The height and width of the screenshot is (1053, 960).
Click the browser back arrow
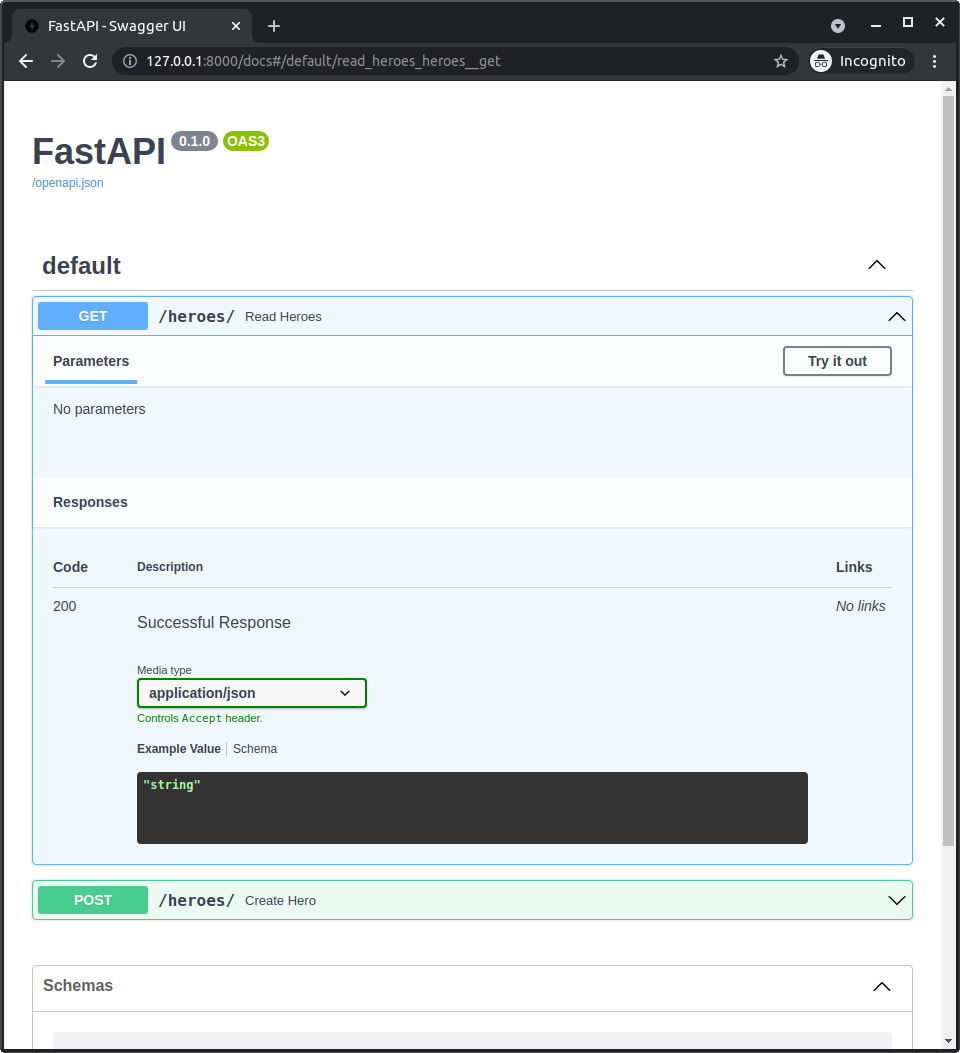point(25,61)
